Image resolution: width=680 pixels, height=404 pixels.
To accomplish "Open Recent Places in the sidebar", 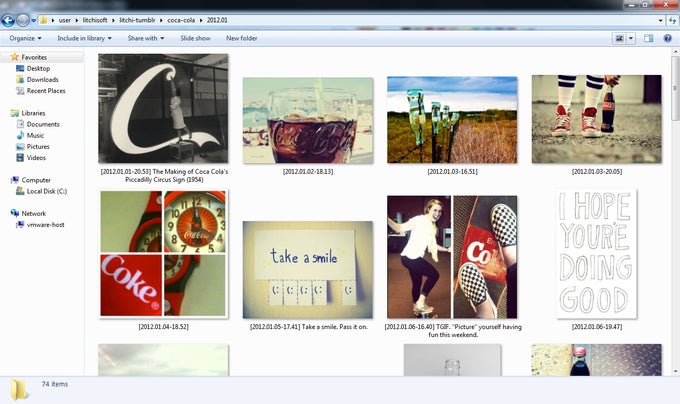I will pos(46,91).
